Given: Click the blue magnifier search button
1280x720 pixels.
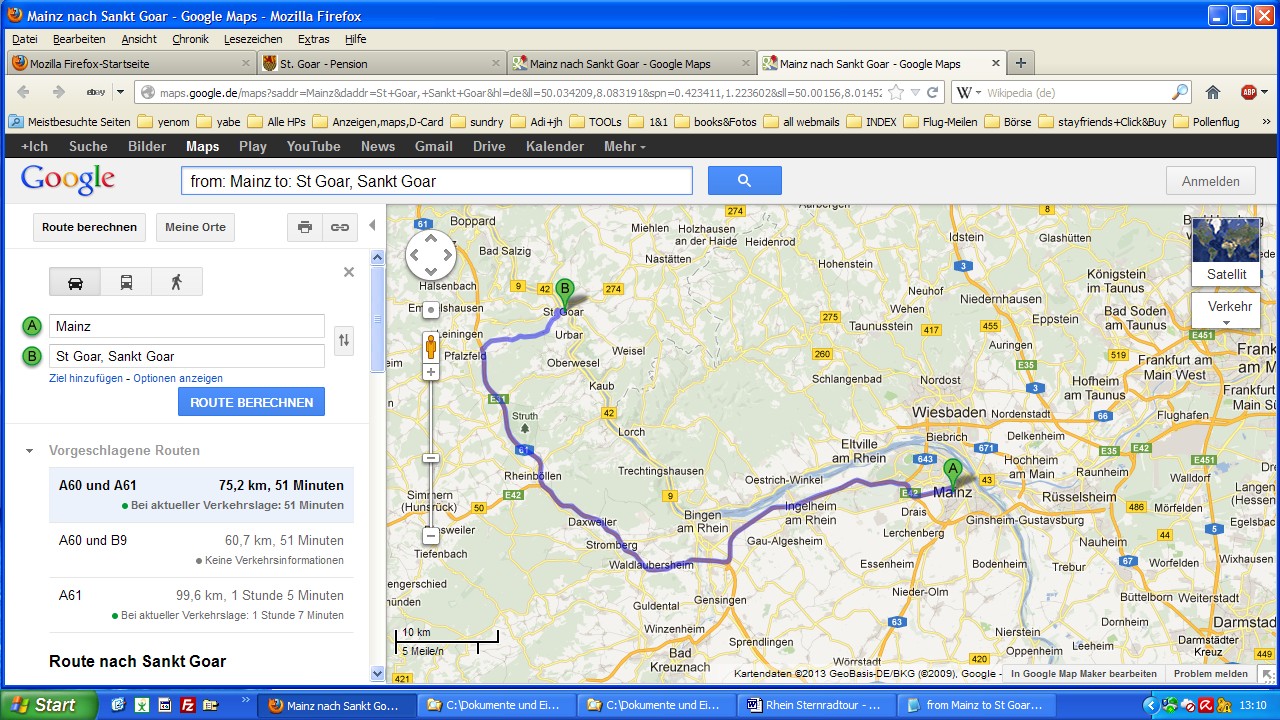Looking at the screenshot, I should pyautogui.click(x=744, y=181).
